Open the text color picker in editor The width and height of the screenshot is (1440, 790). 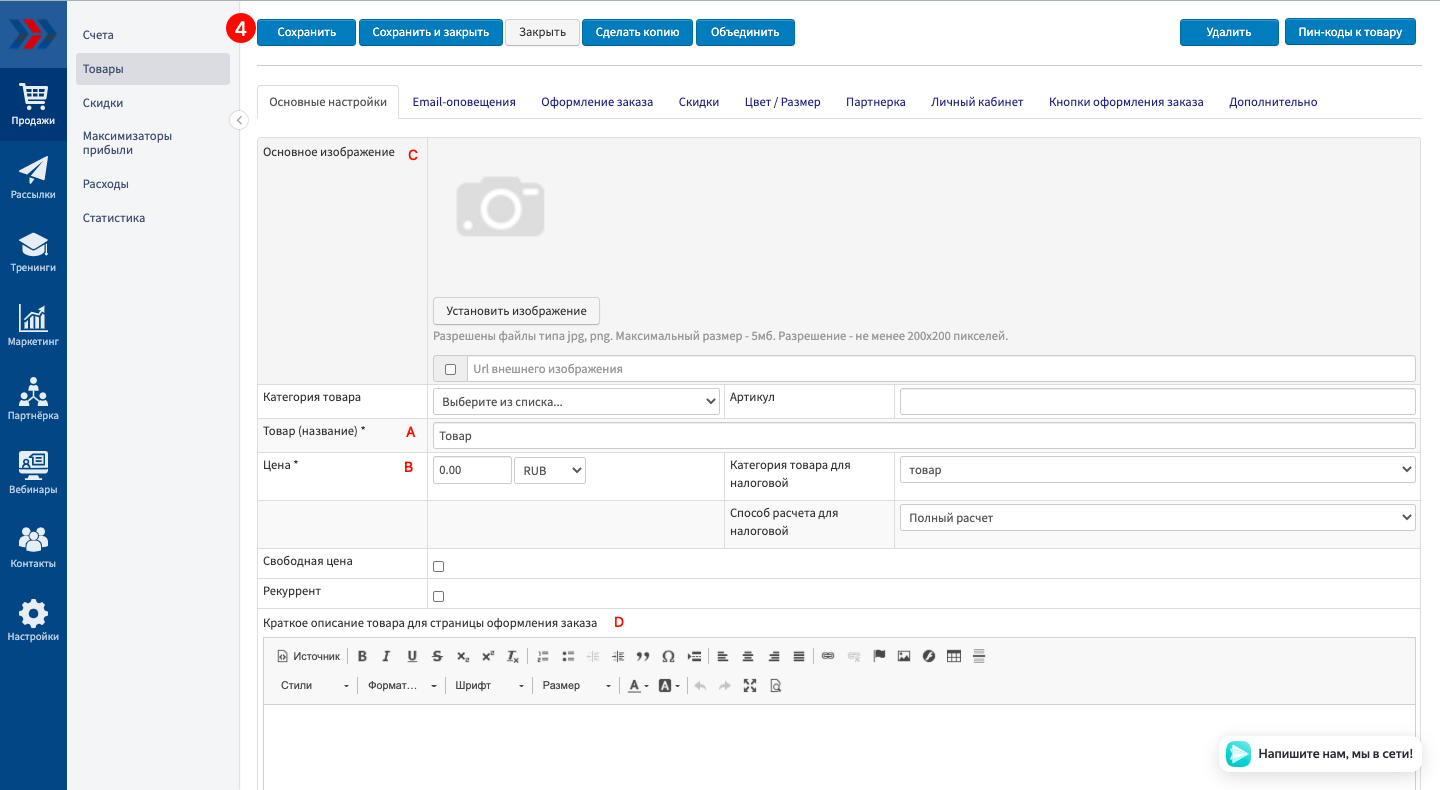click(x=636, y=686)
